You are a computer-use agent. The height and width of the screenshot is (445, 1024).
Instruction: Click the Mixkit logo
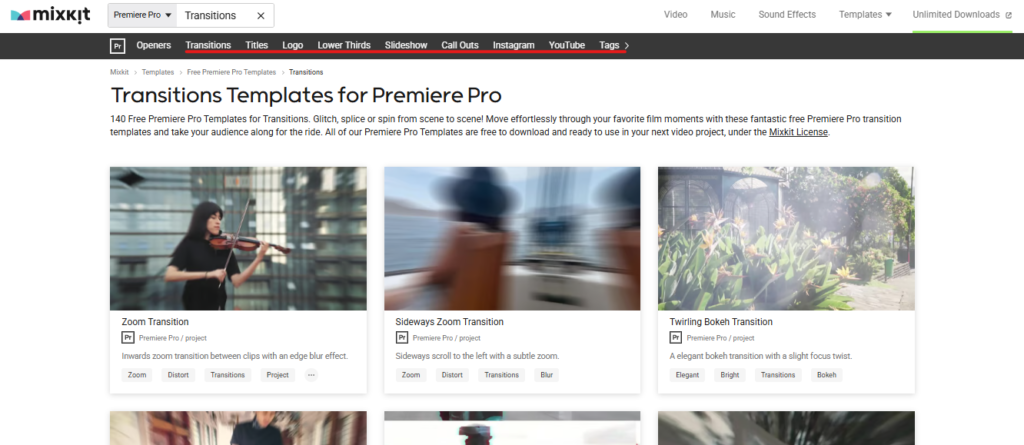50,15
